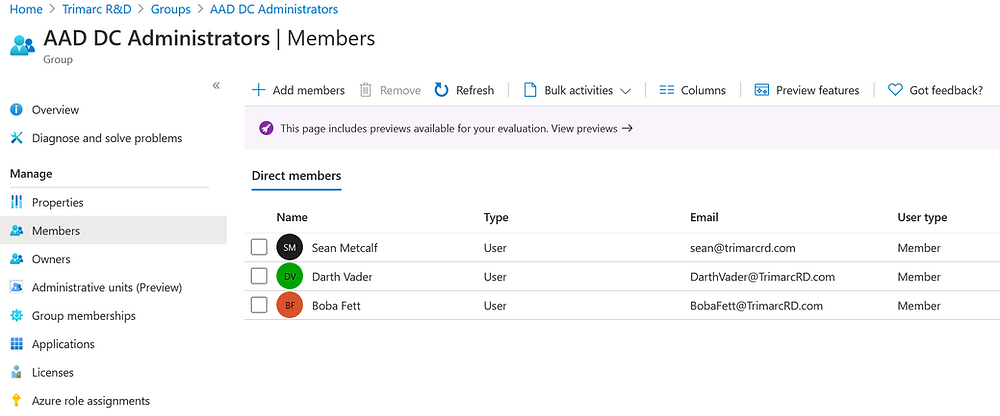Select Members in the sidebar
The image size is (1000, 416).
(x=113, y=231)
